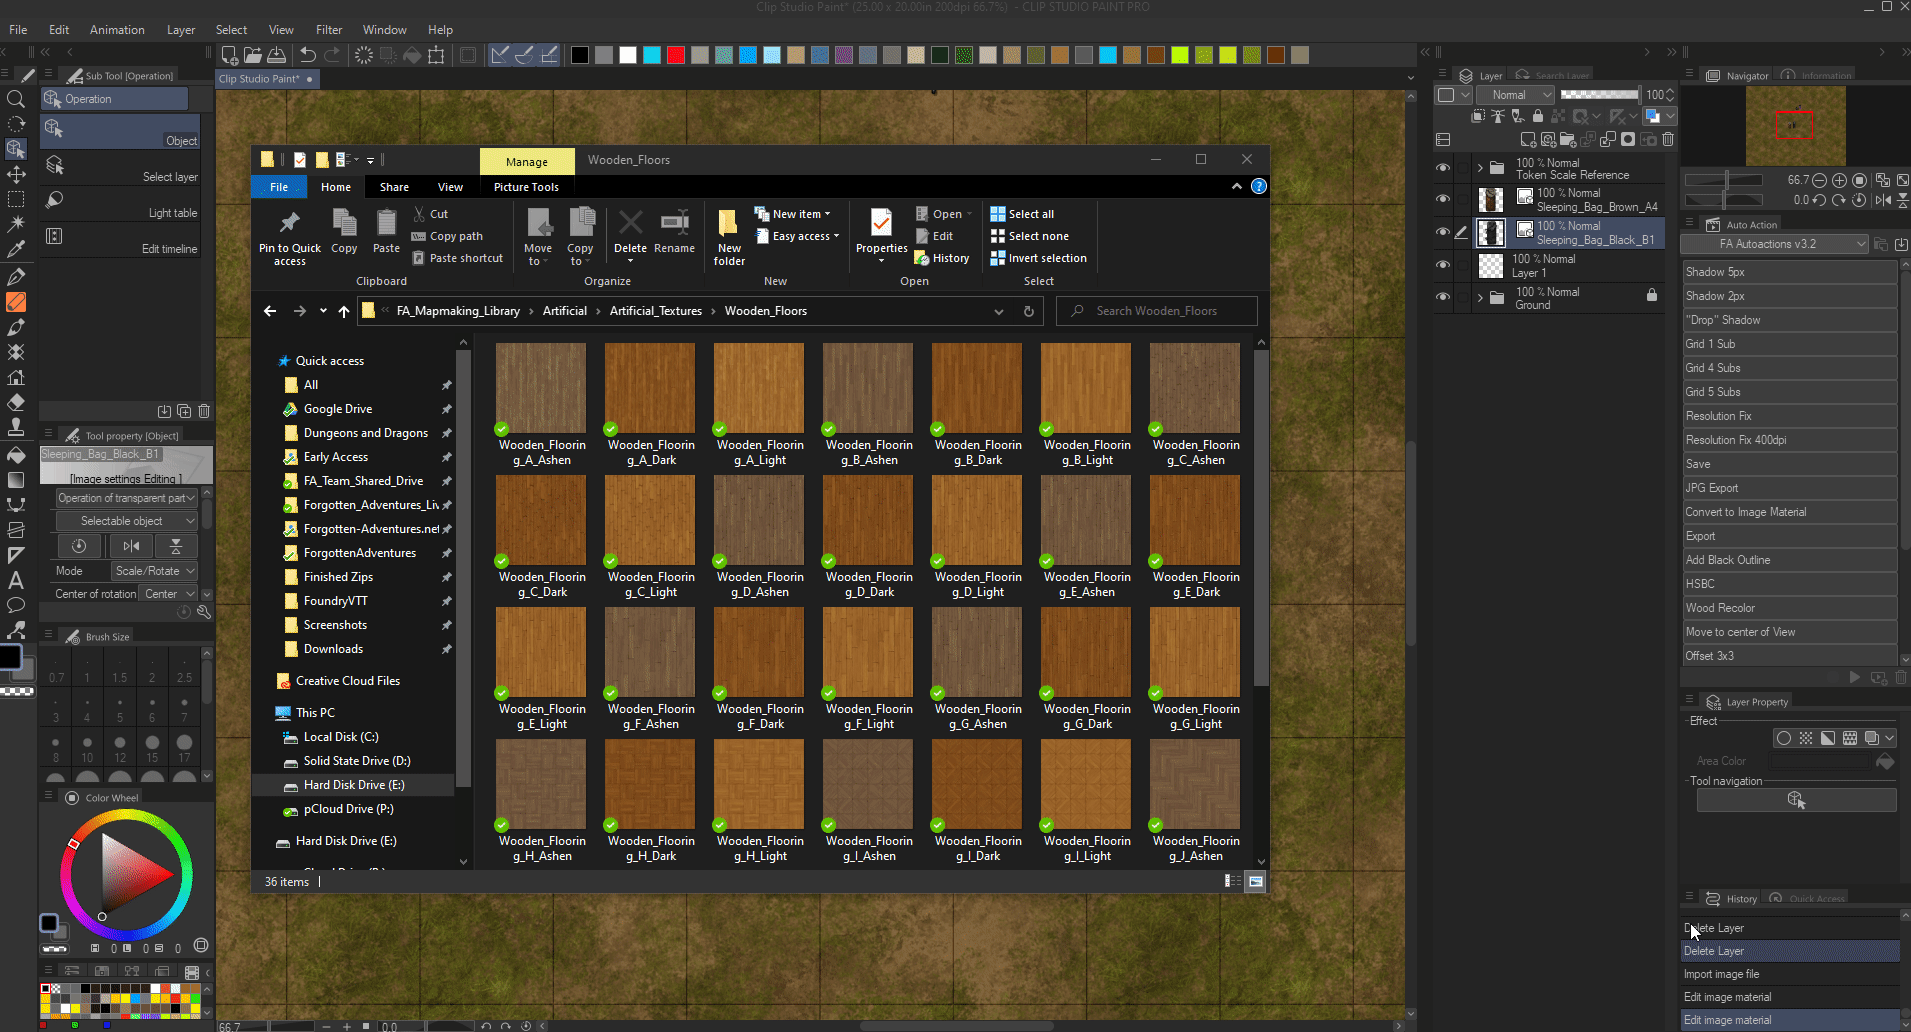Click the Save icon in command bar
Screen dimensions: 1911x1032
(277, 55)
